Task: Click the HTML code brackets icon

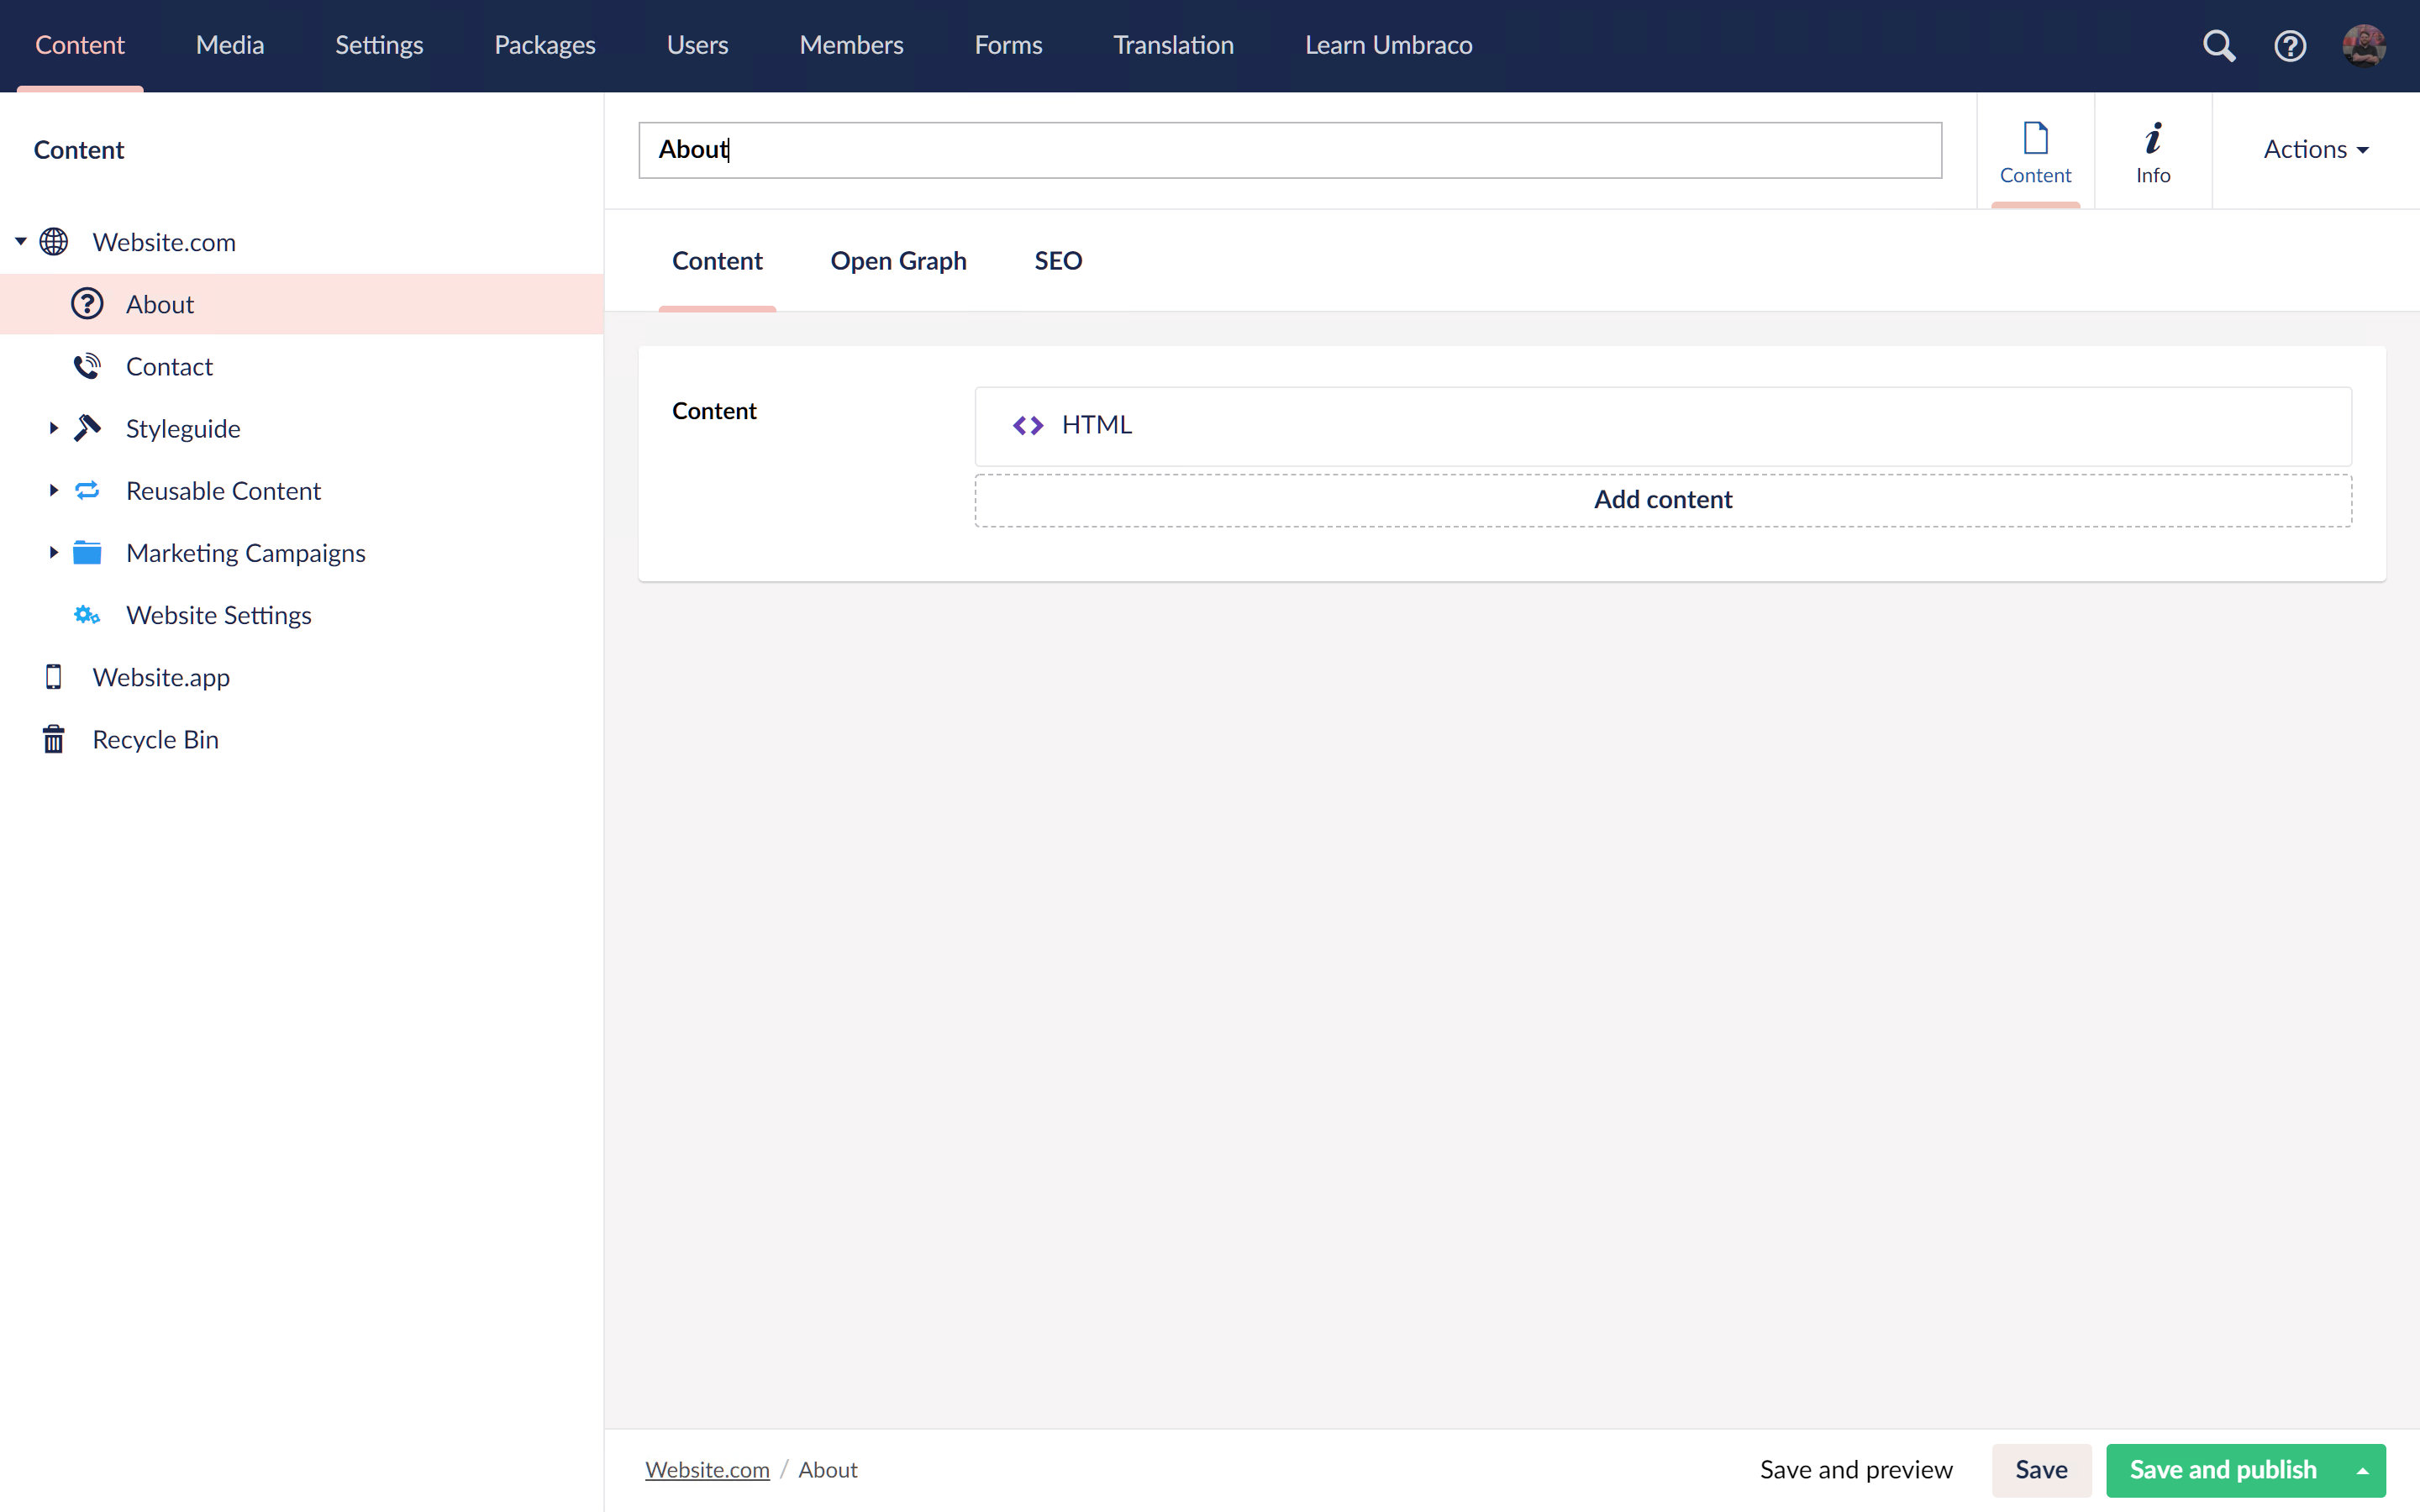Action: click(1027, 426)
